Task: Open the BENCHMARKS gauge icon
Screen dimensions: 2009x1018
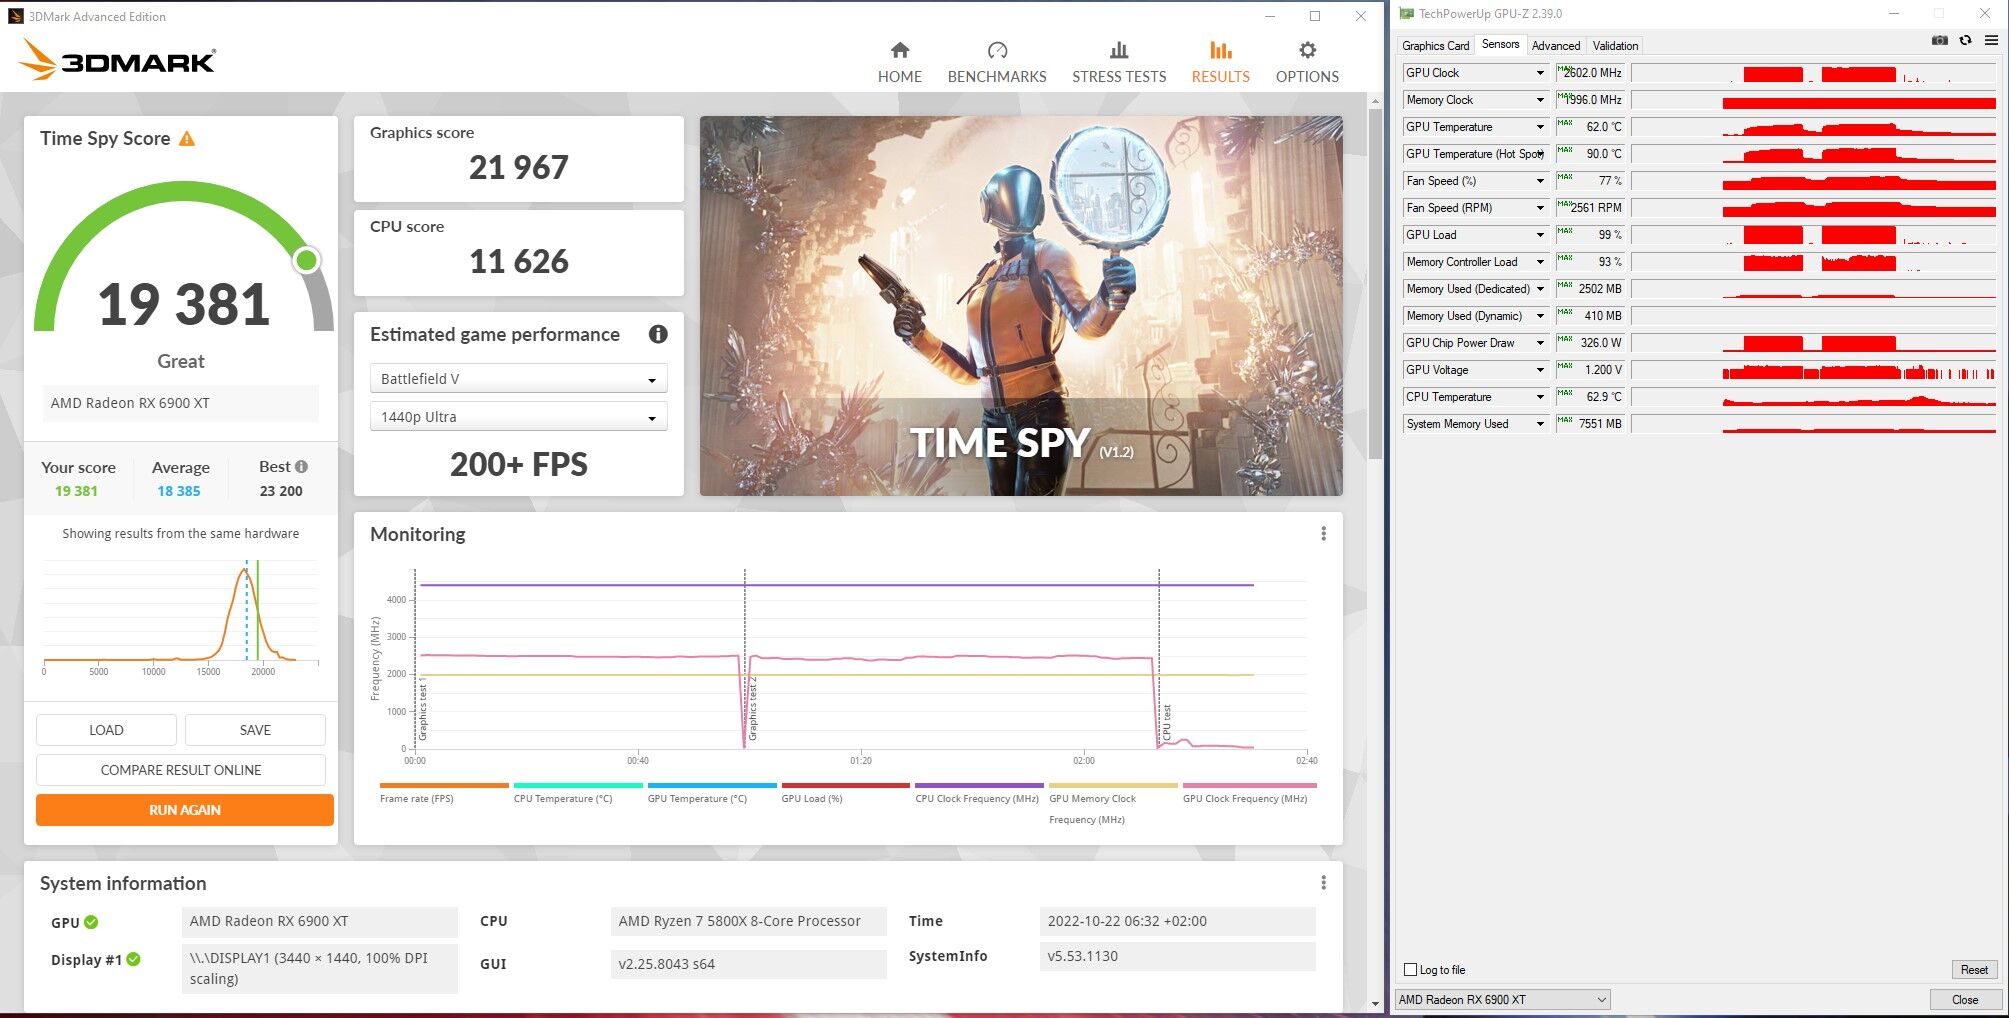Action: (x=997, y=50)
